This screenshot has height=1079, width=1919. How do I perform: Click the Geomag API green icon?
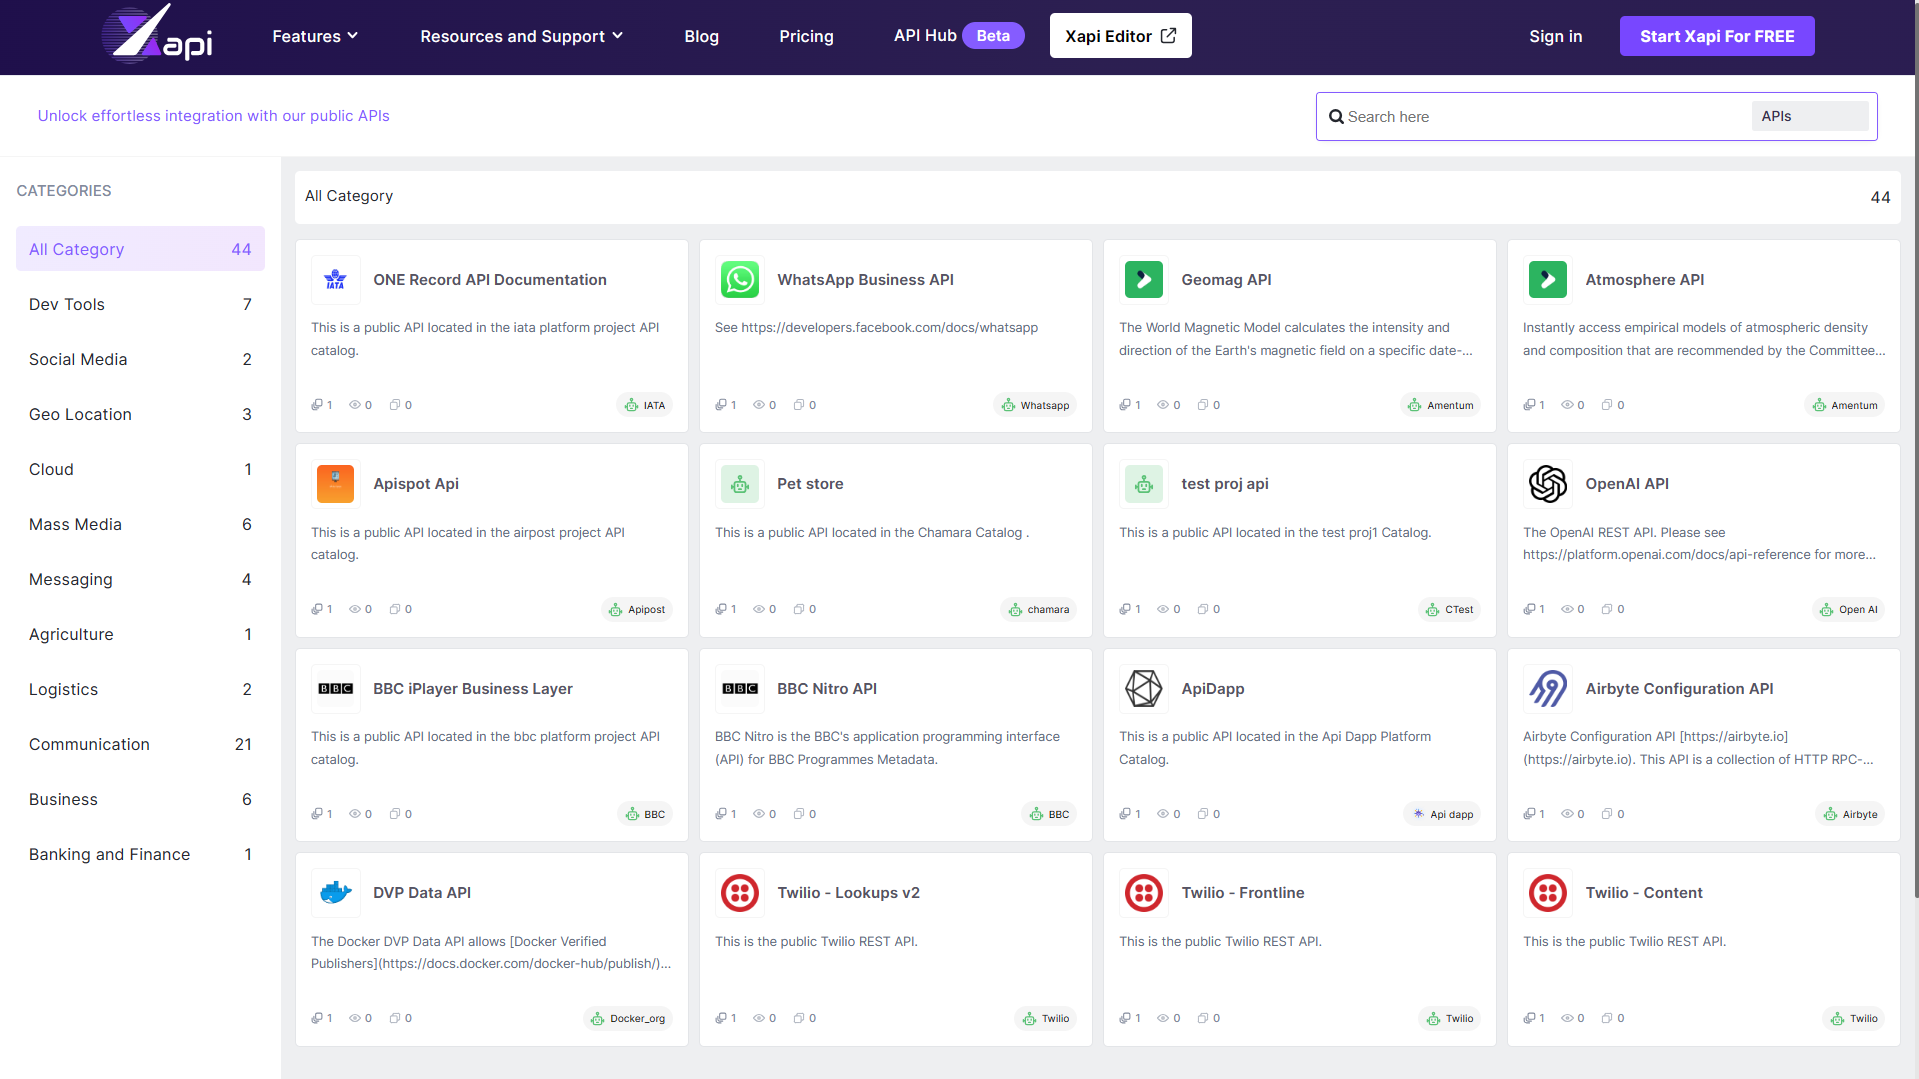[x=1143, y=280]
